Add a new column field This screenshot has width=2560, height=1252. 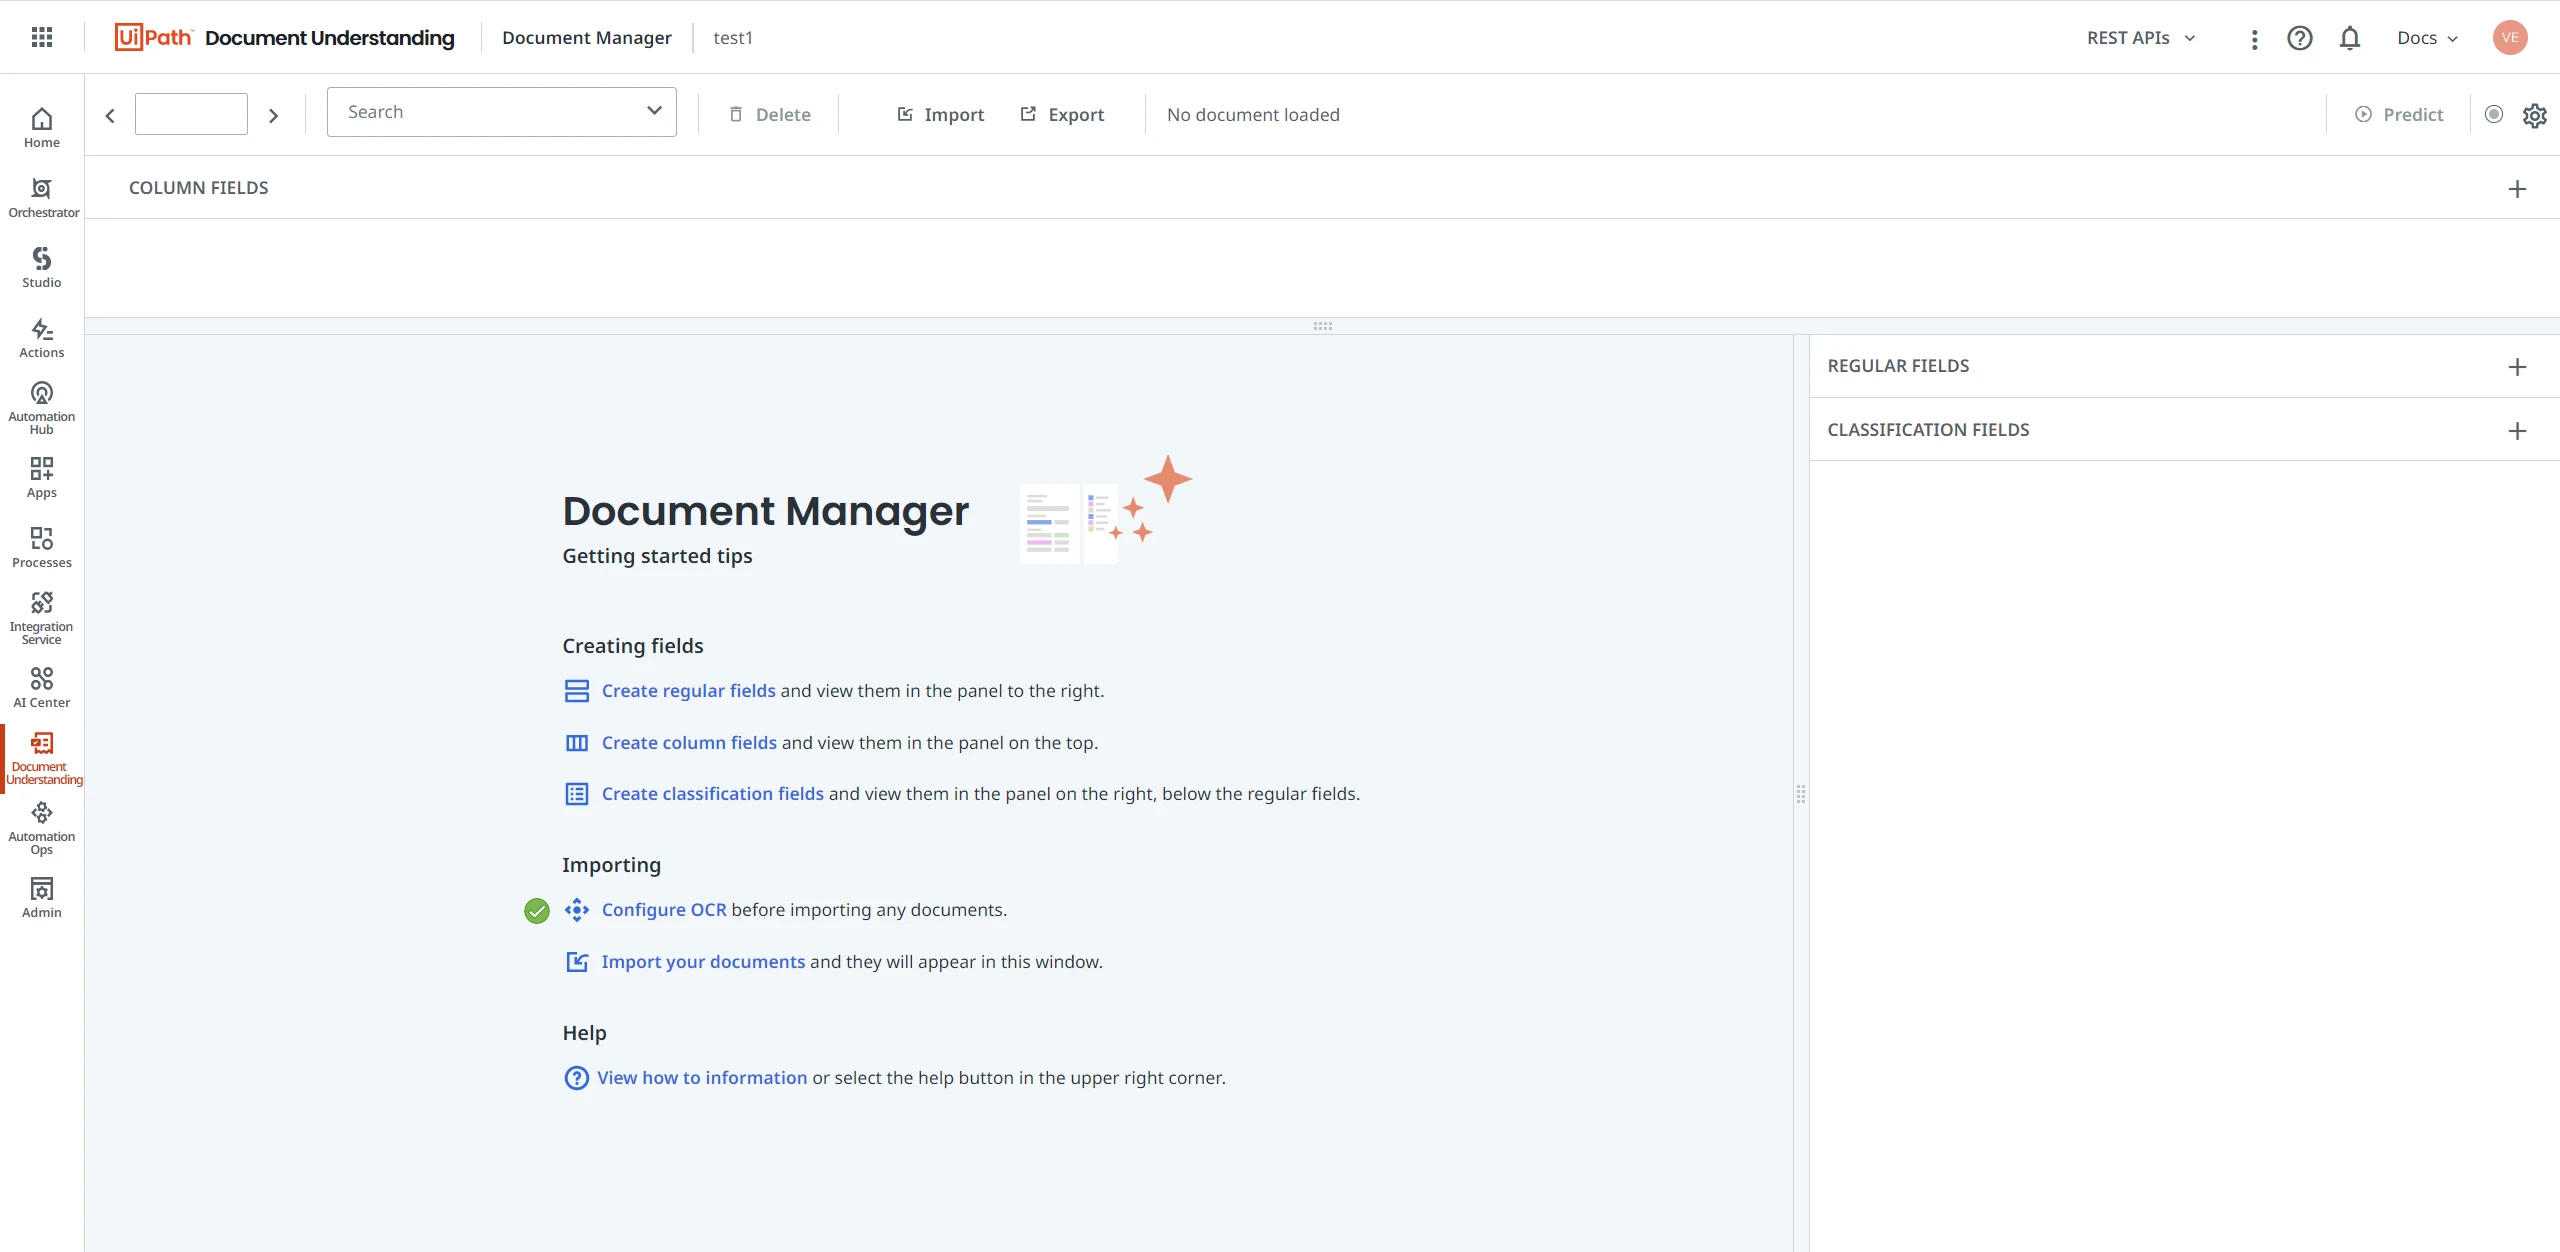(2518, 188)
